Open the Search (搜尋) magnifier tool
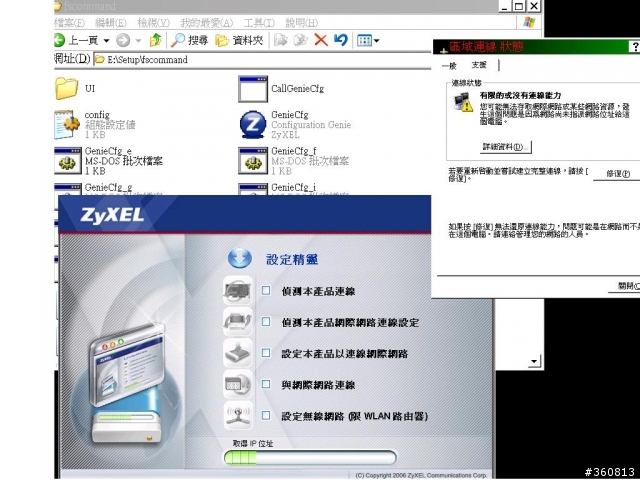 (x=178, y=40)
